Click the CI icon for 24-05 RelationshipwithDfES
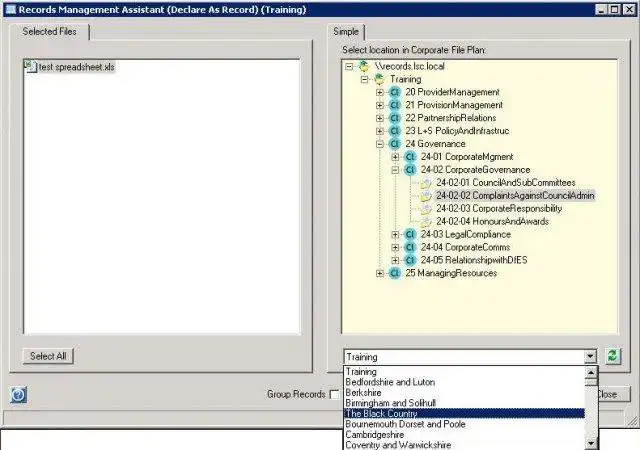The height and width of the screenshot is (450, 640). click(x=410, y=260)
